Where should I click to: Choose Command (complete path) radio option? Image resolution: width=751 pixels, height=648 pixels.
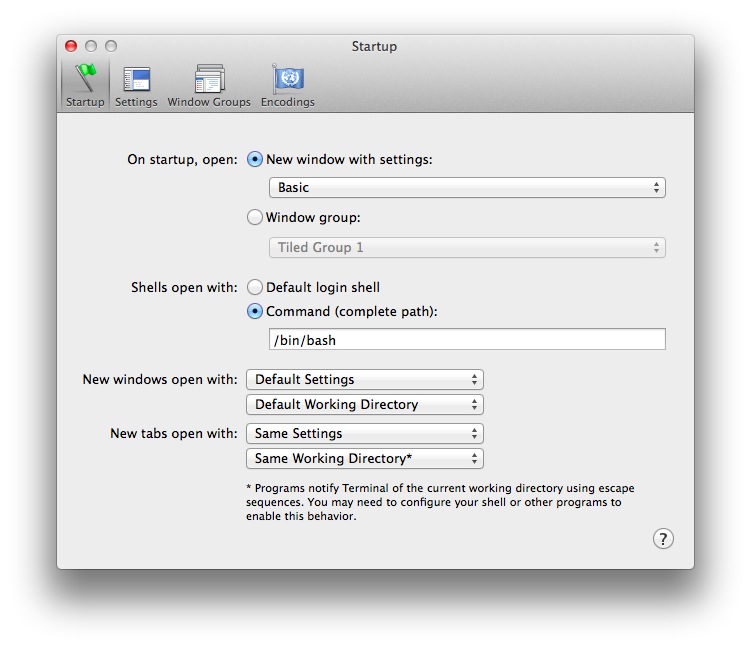click(x=255, y=311)
